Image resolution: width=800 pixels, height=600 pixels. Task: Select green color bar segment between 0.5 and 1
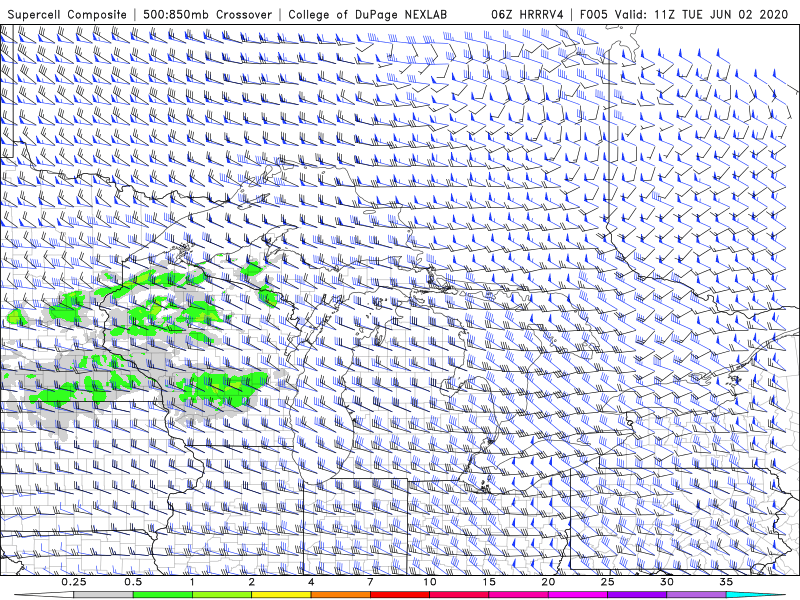pos(162,595)
